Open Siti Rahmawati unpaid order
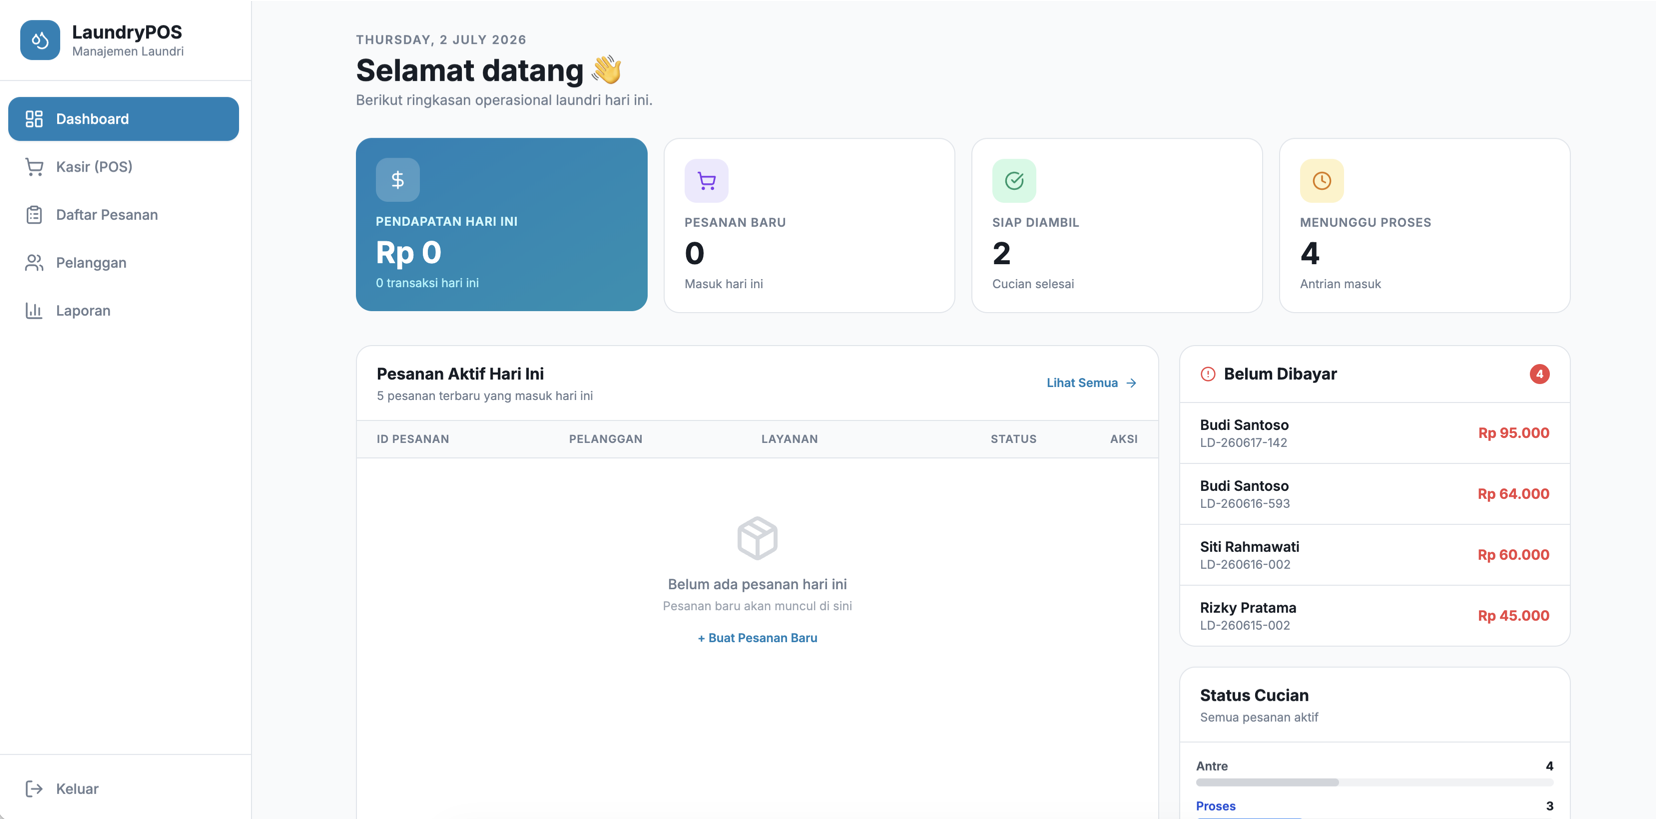Image resolution: width=1657 pixels, height=819 pixels. pos(1375,555)
